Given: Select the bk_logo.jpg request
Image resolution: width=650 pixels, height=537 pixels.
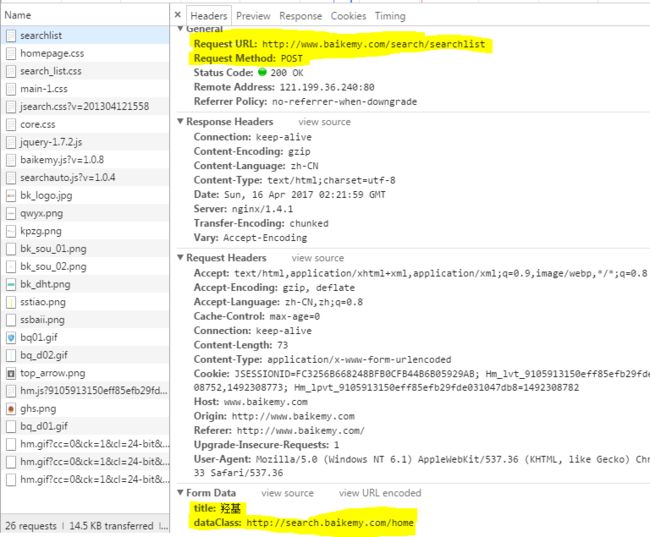Looking at the screenshot, I should pyautogui.click(x=85, y=196).
